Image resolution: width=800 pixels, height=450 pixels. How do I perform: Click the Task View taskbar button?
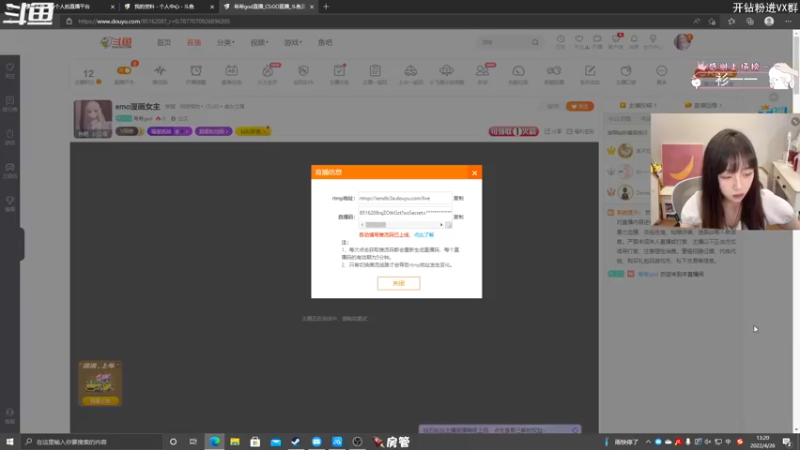tap(193, 442)
